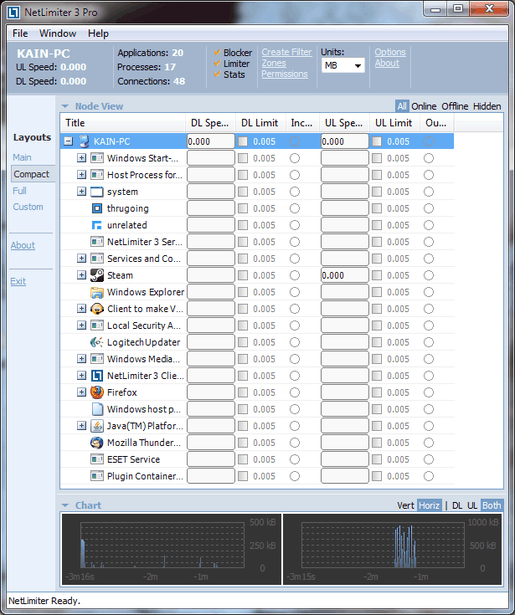The width and height of the screenshot is (515, 615).
Task: Switch to the Custom layout
Action: pos(28,207)
